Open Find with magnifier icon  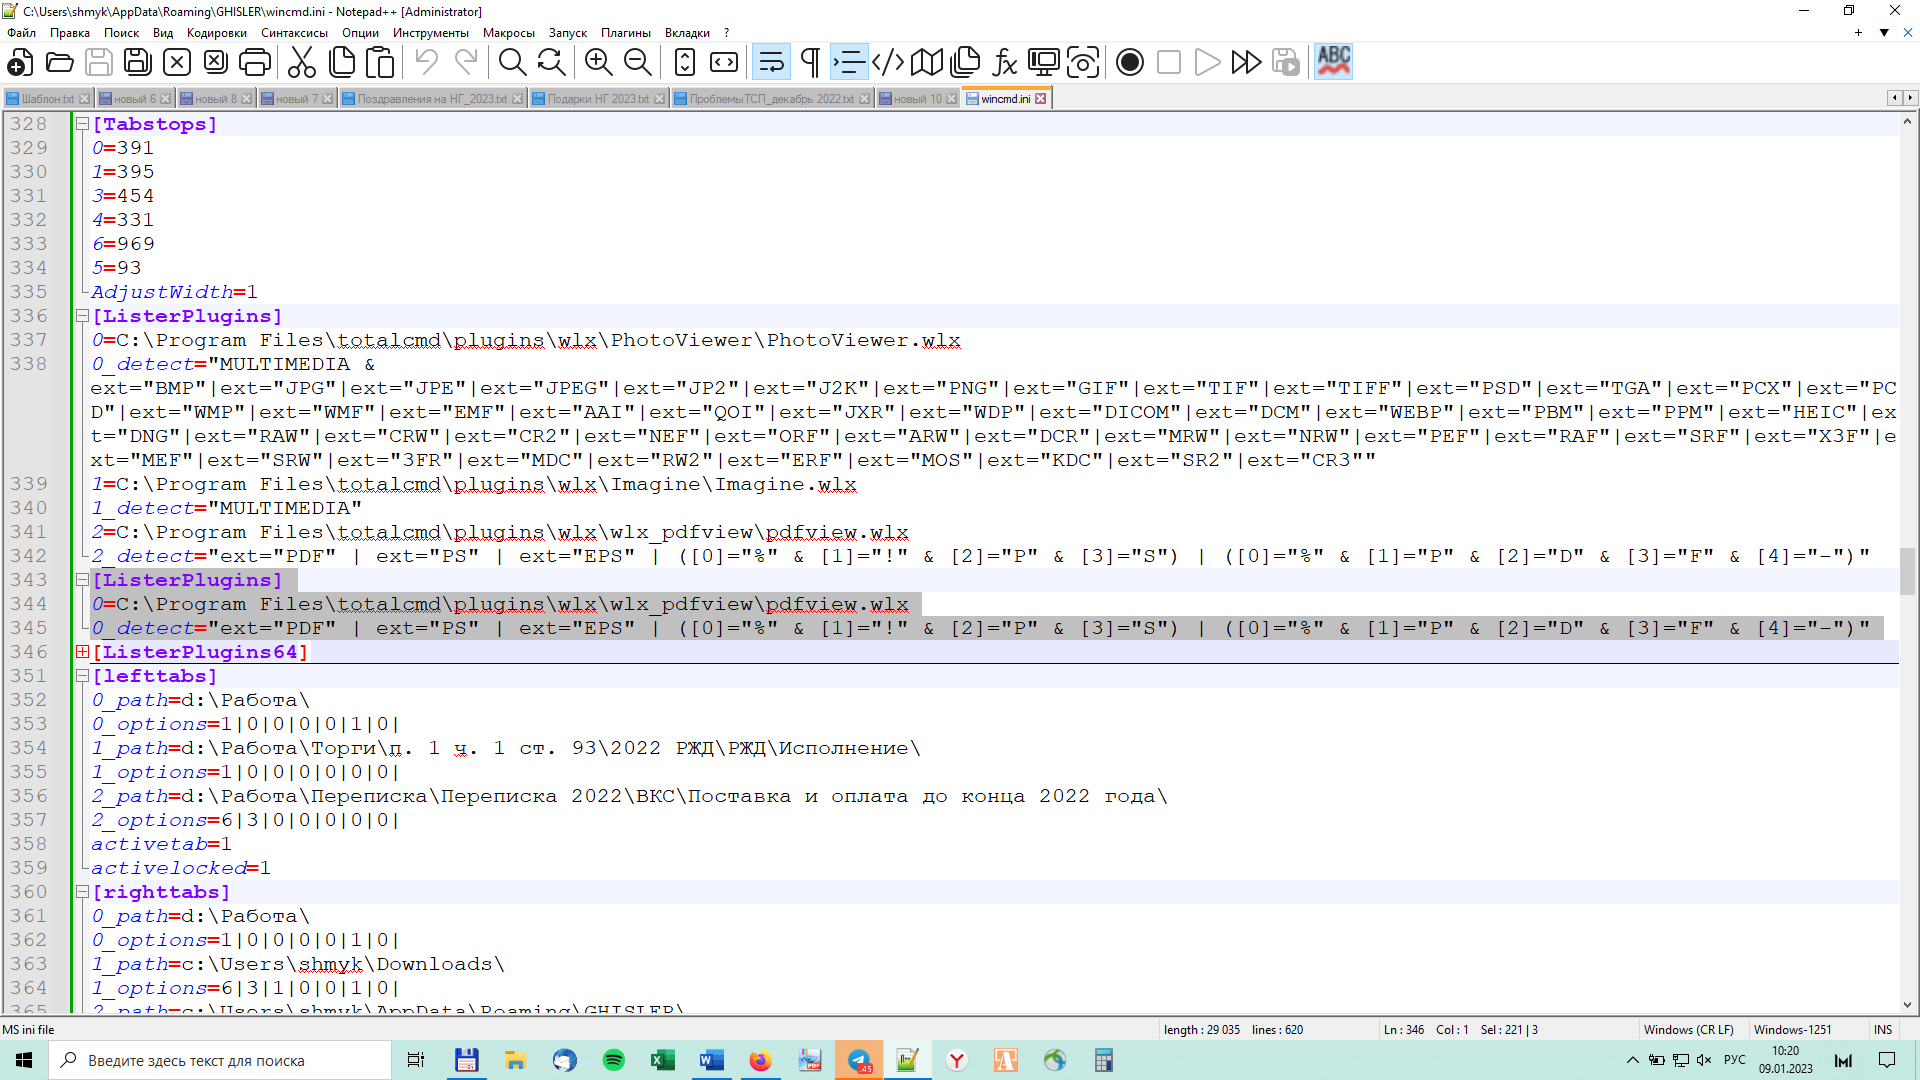tap(512, 62)
